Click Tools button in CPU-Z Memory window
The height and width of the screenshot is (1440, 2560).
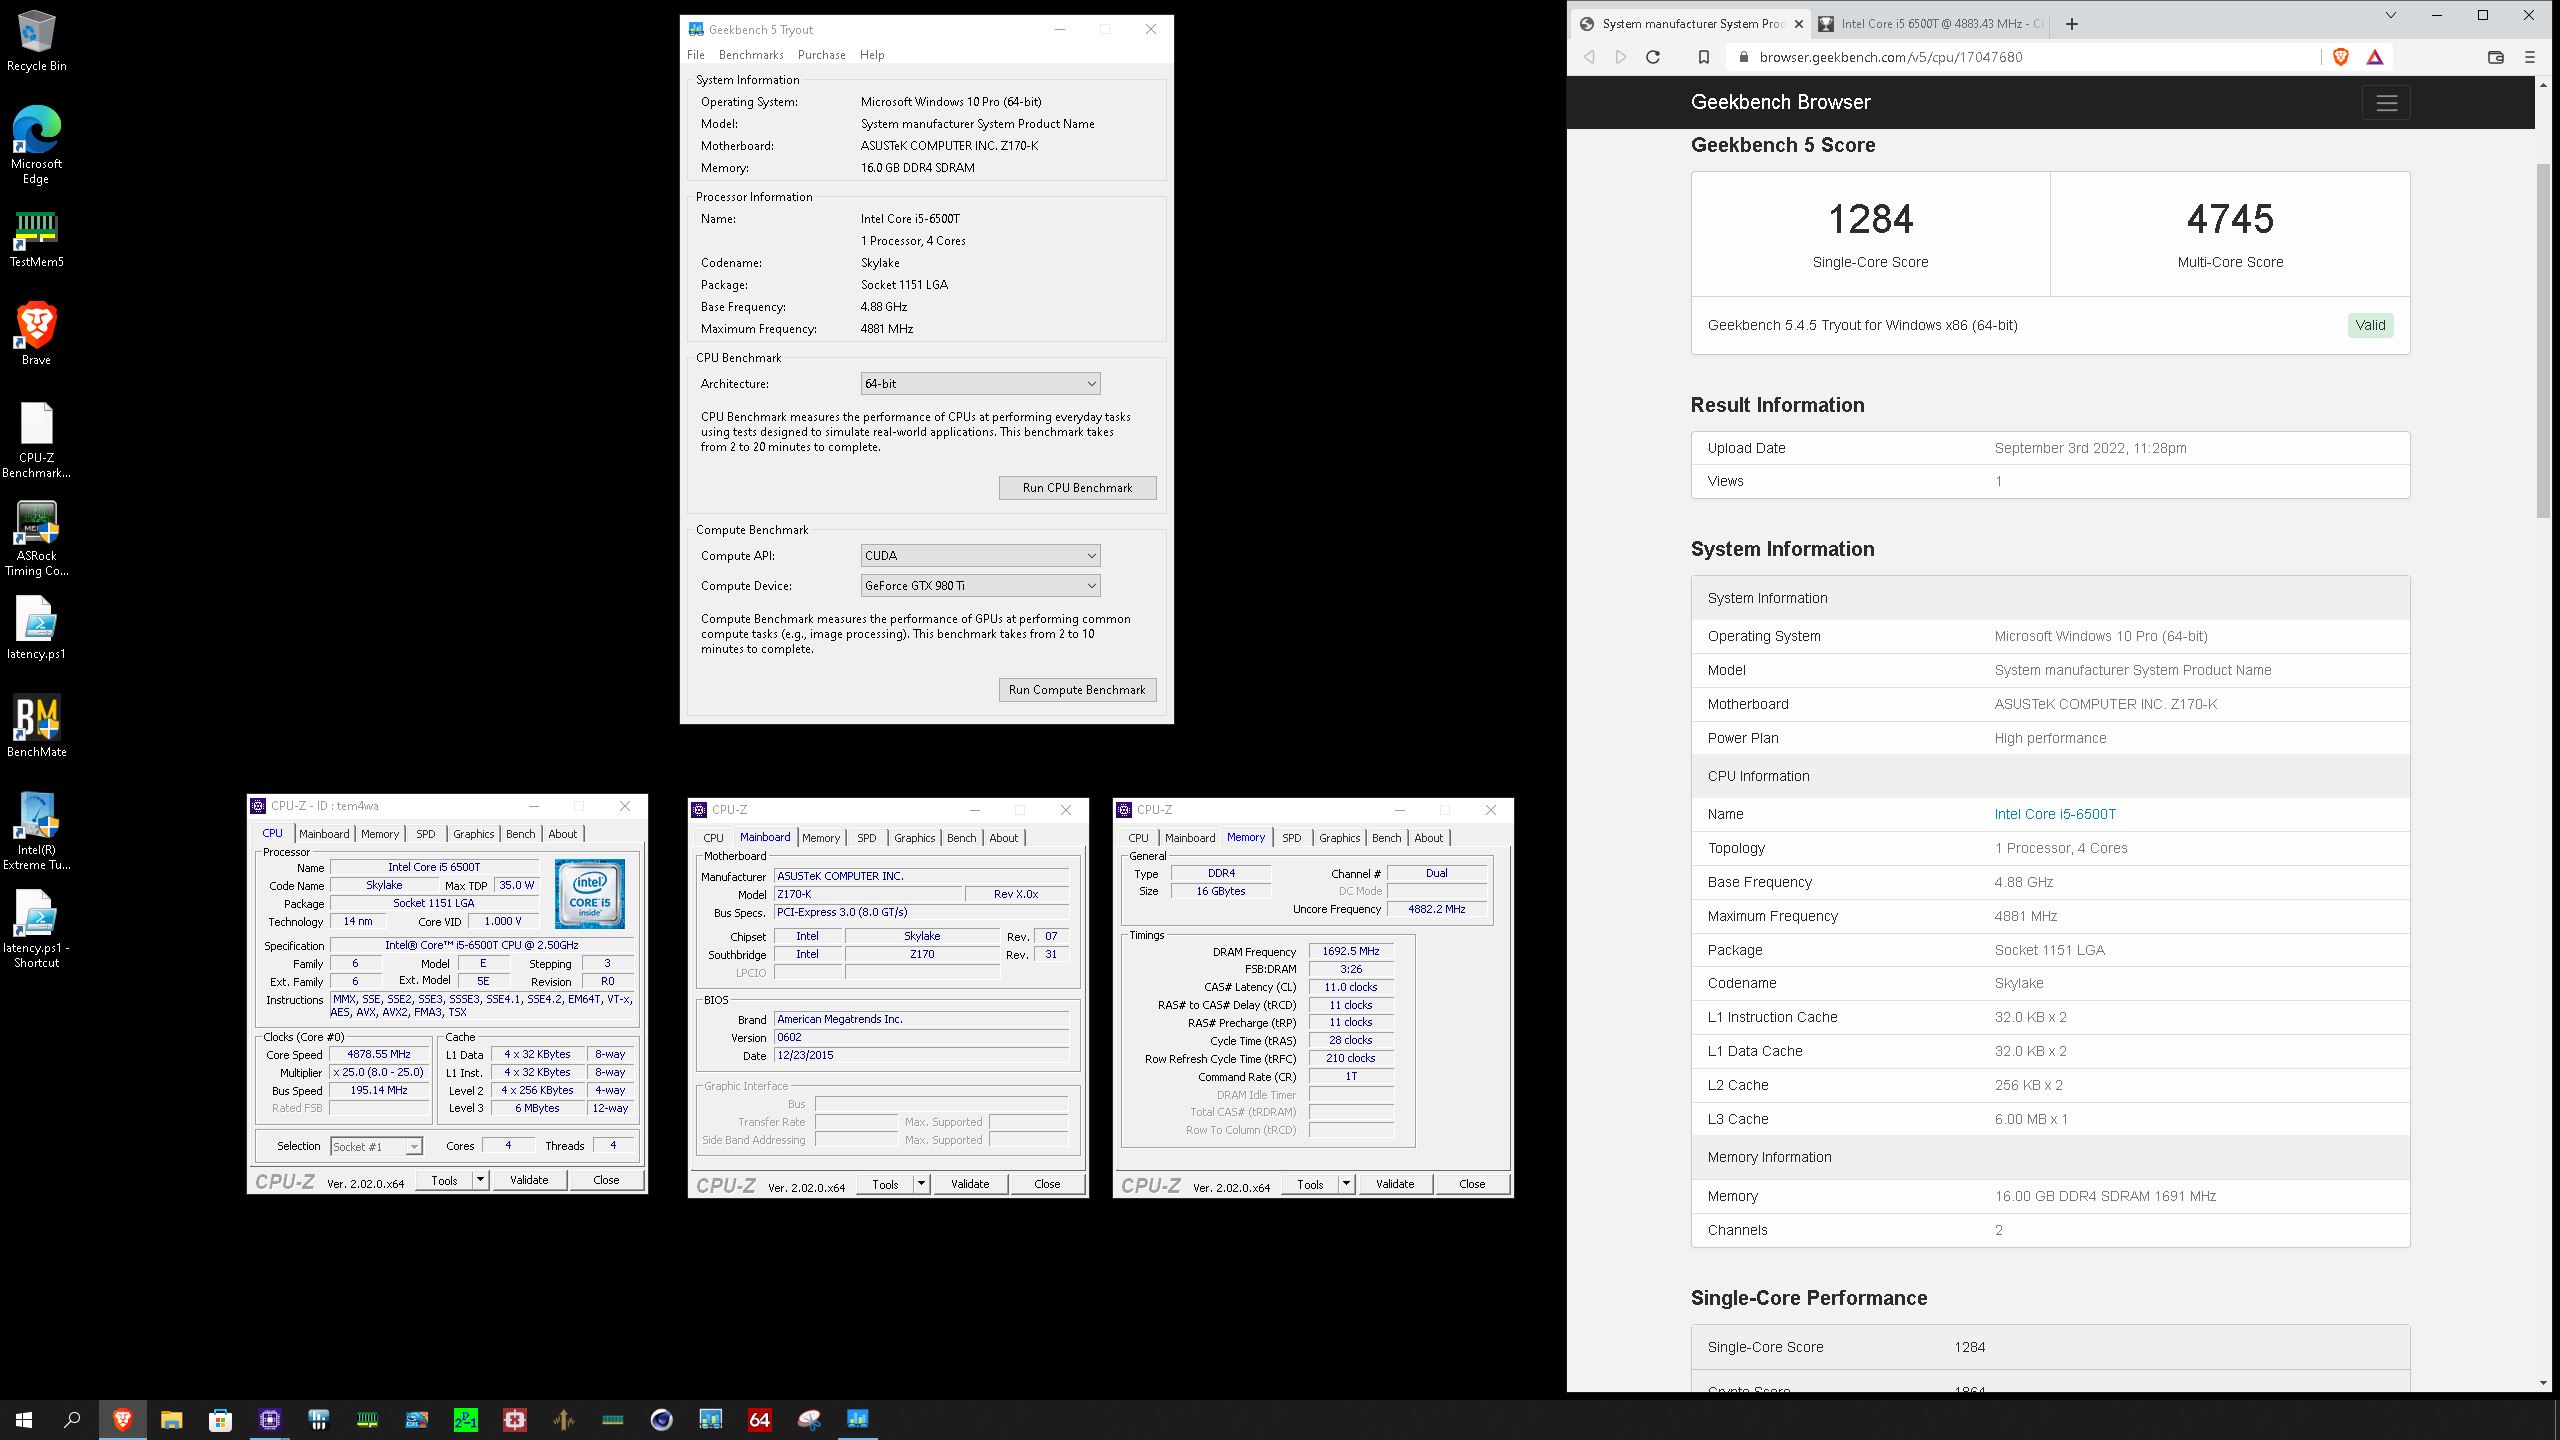click(1310, 1184)
